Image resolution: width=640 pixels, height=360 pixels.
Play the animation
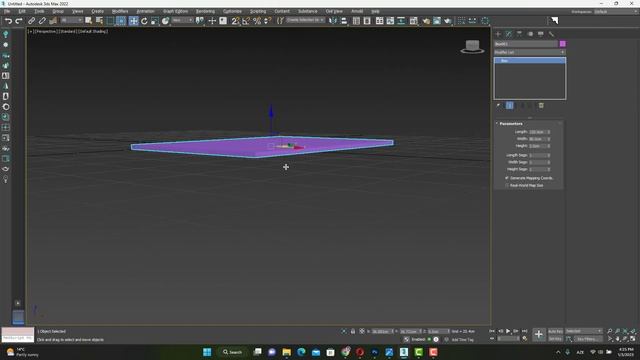[x=508, y=331]
